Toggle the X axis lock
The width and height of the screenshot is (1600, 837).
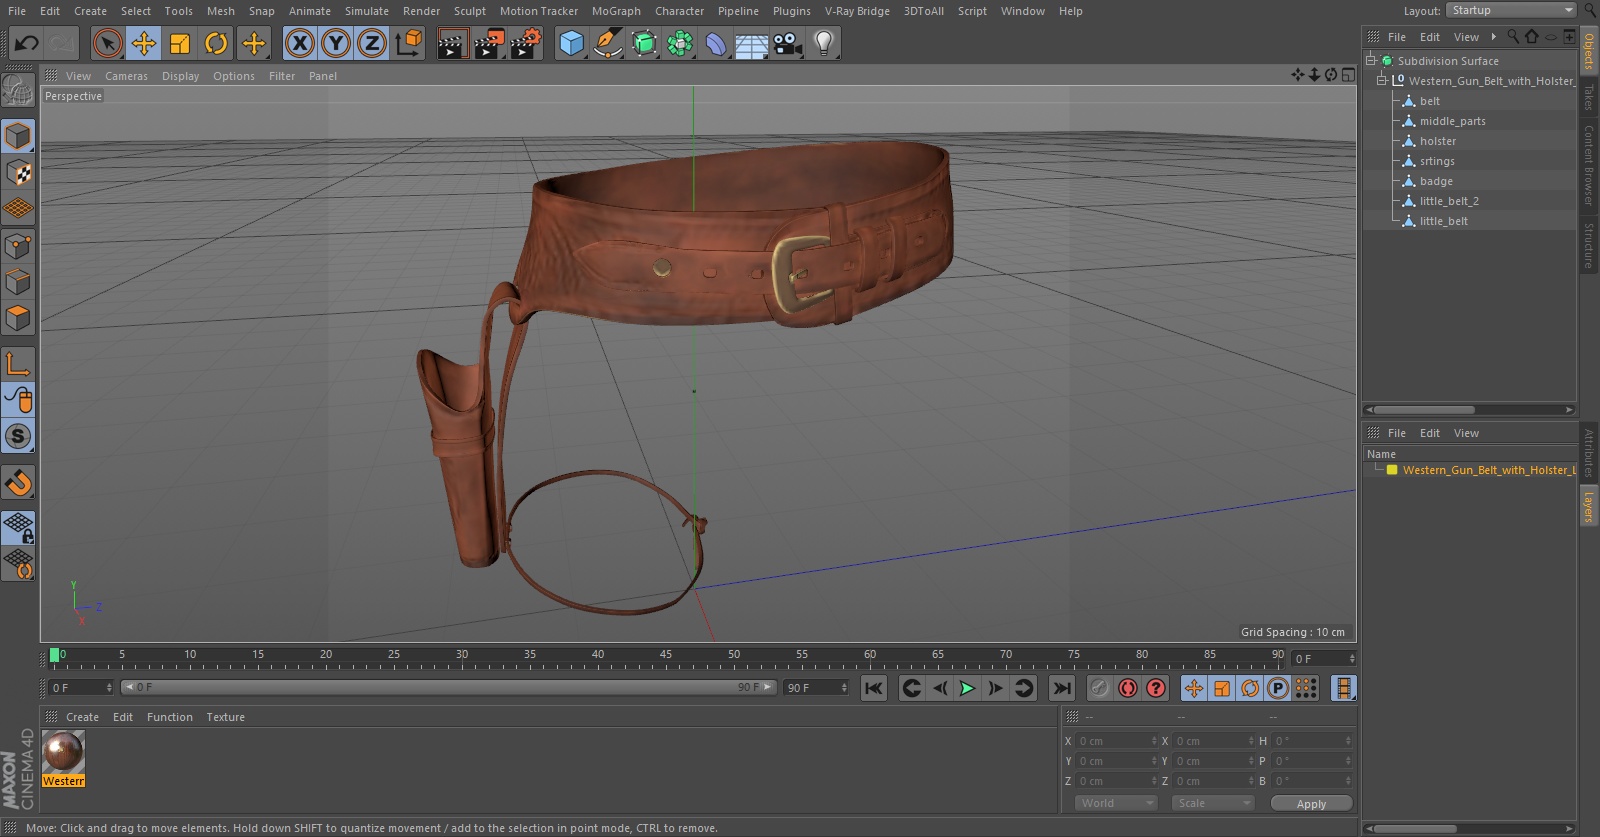[x=299, y=43]
